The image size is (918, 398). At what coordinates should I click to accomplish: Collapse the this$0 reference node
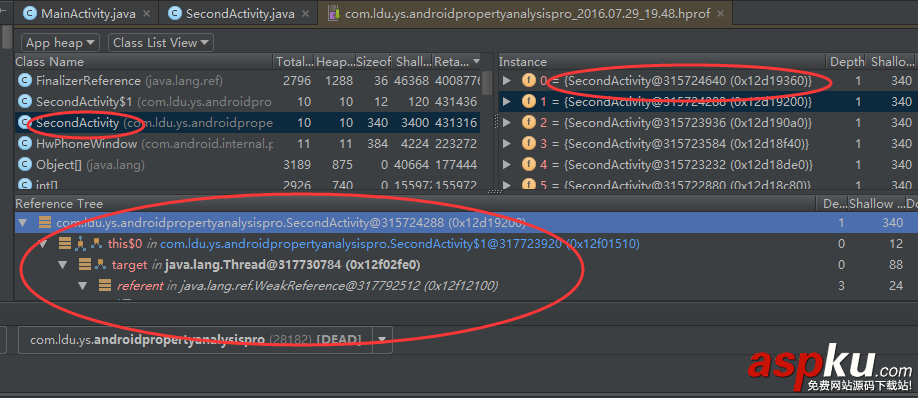click(x=43, y=243)
